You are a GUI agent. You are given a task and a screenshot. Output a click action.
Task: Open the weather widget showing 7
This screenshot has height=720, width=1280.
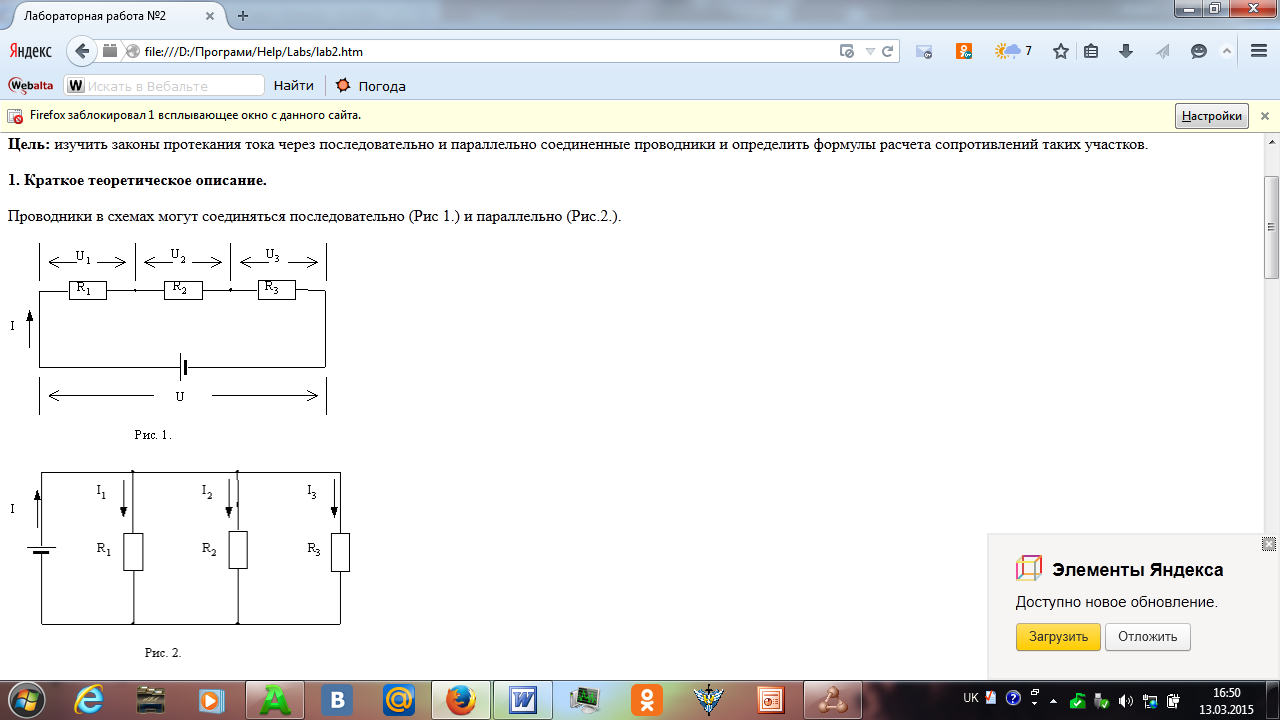[1013, 51]
